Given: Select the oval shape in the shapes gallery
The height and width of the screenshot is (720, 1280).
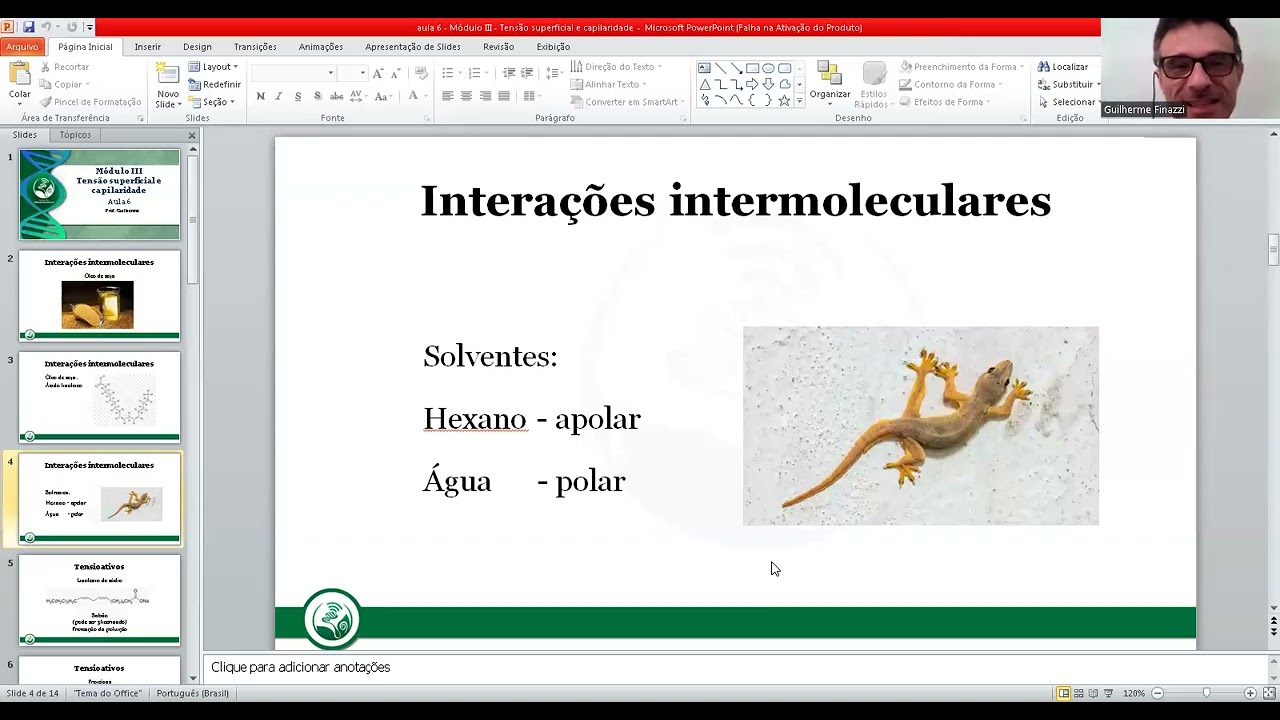Looking at the screenshot, I should (x=768, y=68).
